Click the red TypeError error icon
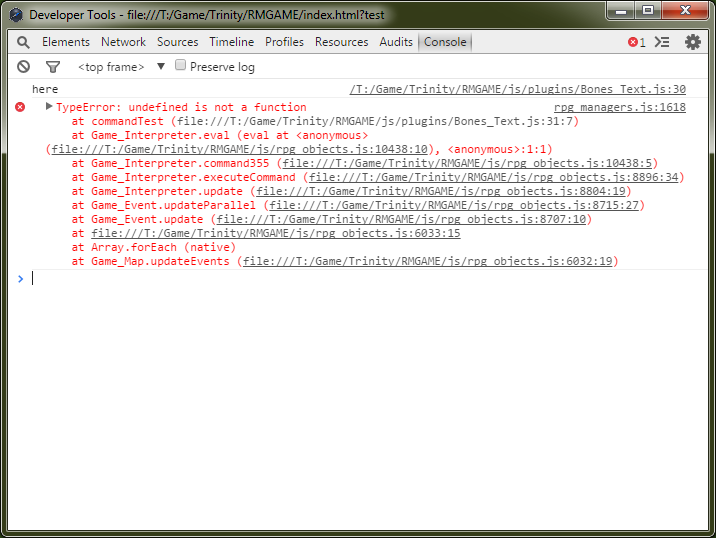The height and width of the screenshot is (538, 716). (x=20, y=107)
